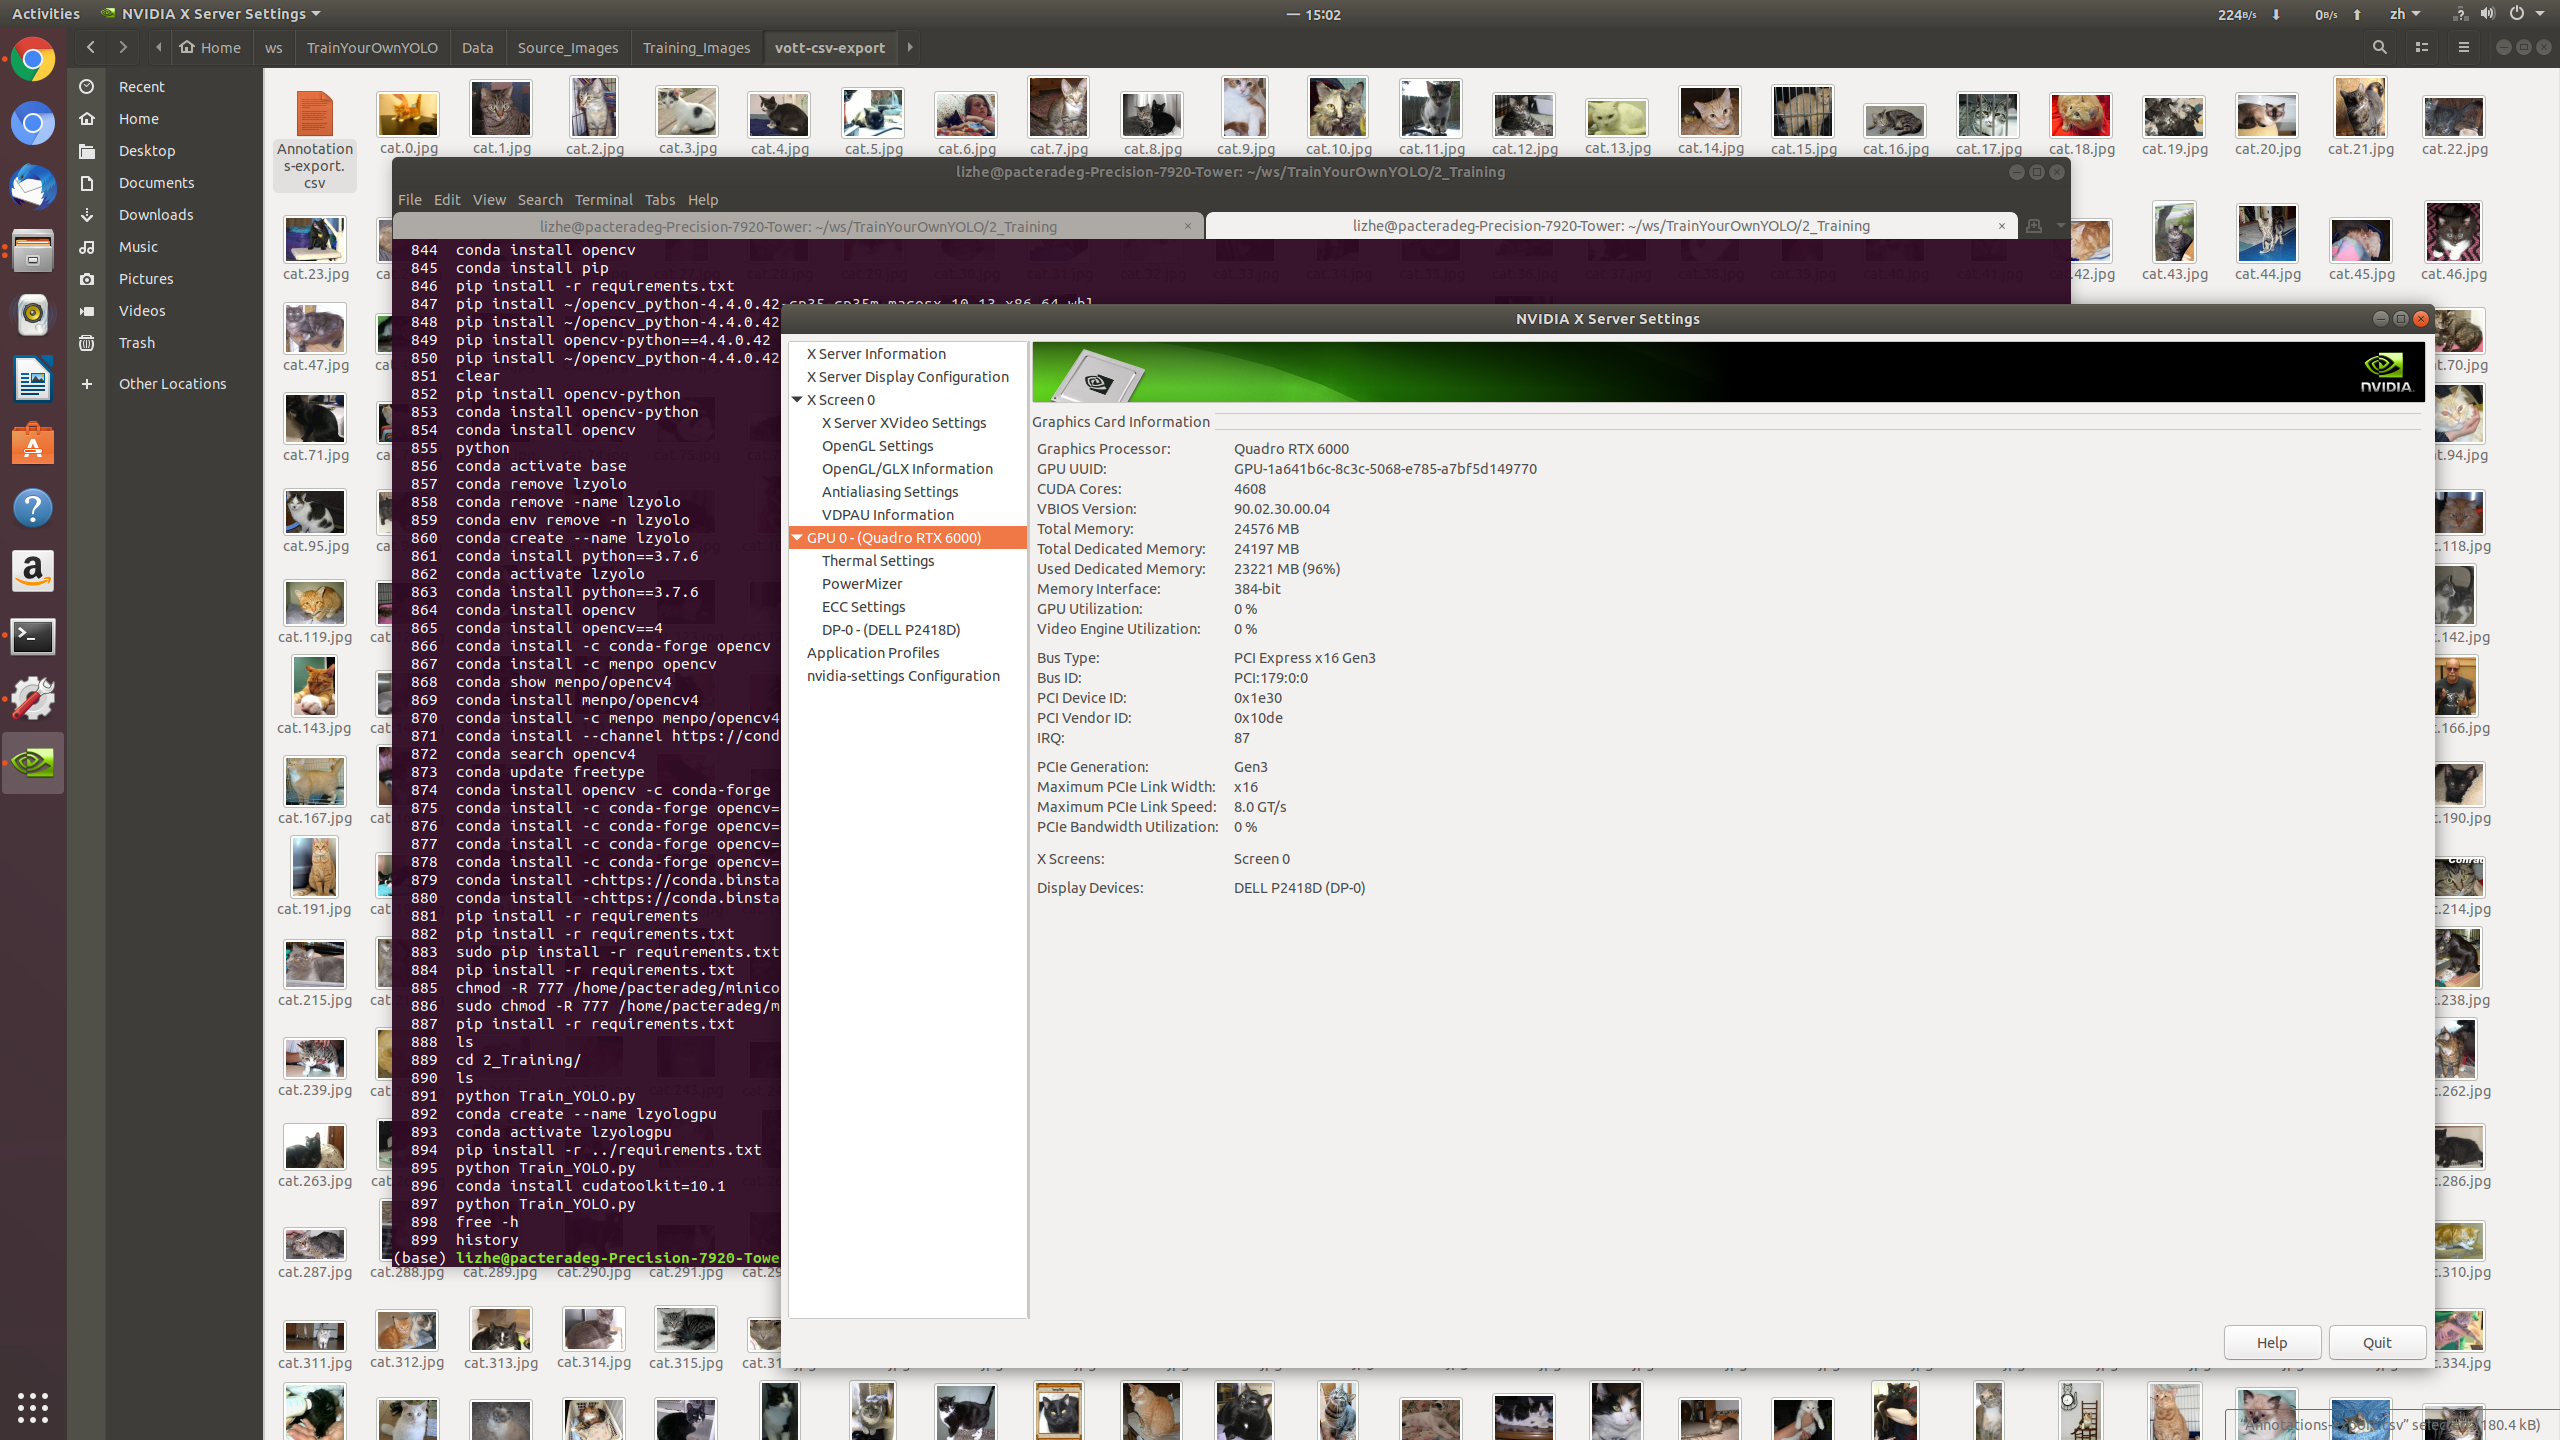
Task: Open the Files manager dock icon
Action: point(33,252)
